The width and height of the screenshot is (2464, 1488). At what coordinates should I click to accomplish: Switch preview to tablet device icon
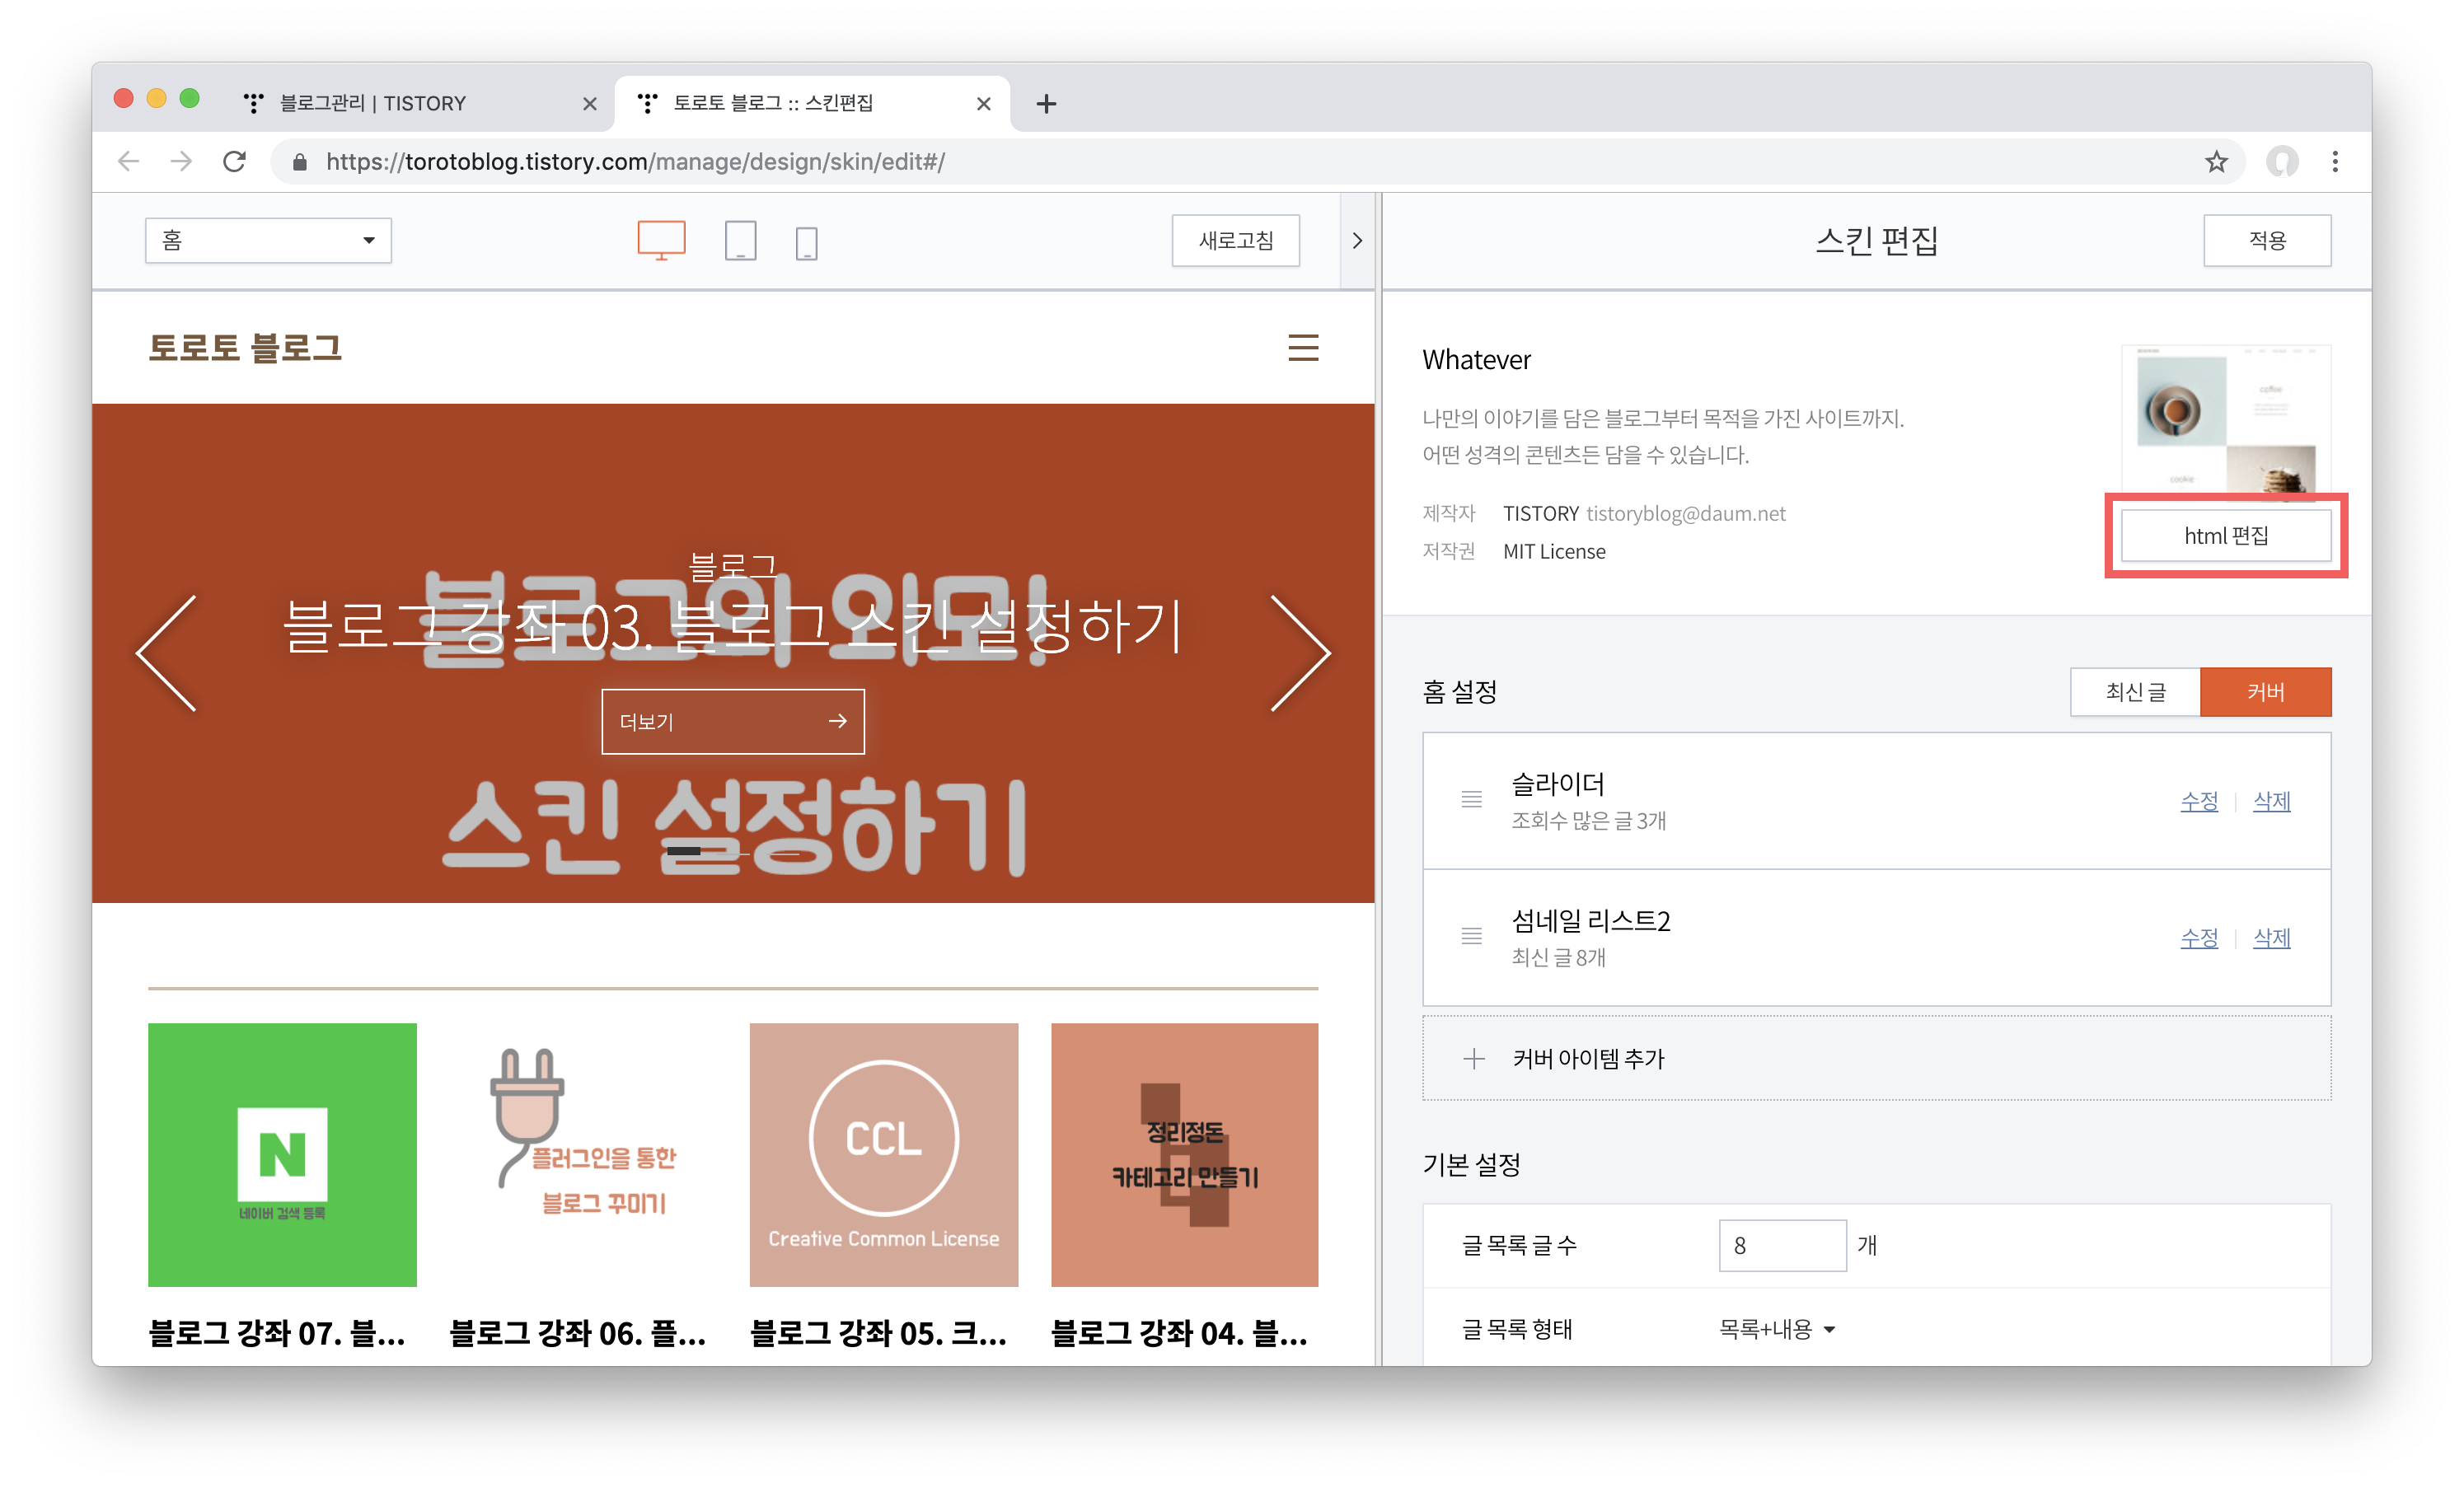[740, 241]
